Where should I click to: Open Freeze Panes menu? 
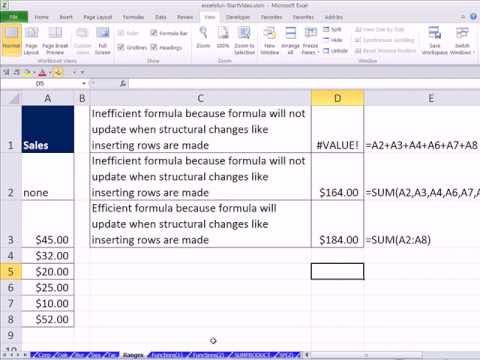pyautogui.click(x=311, y=40)
